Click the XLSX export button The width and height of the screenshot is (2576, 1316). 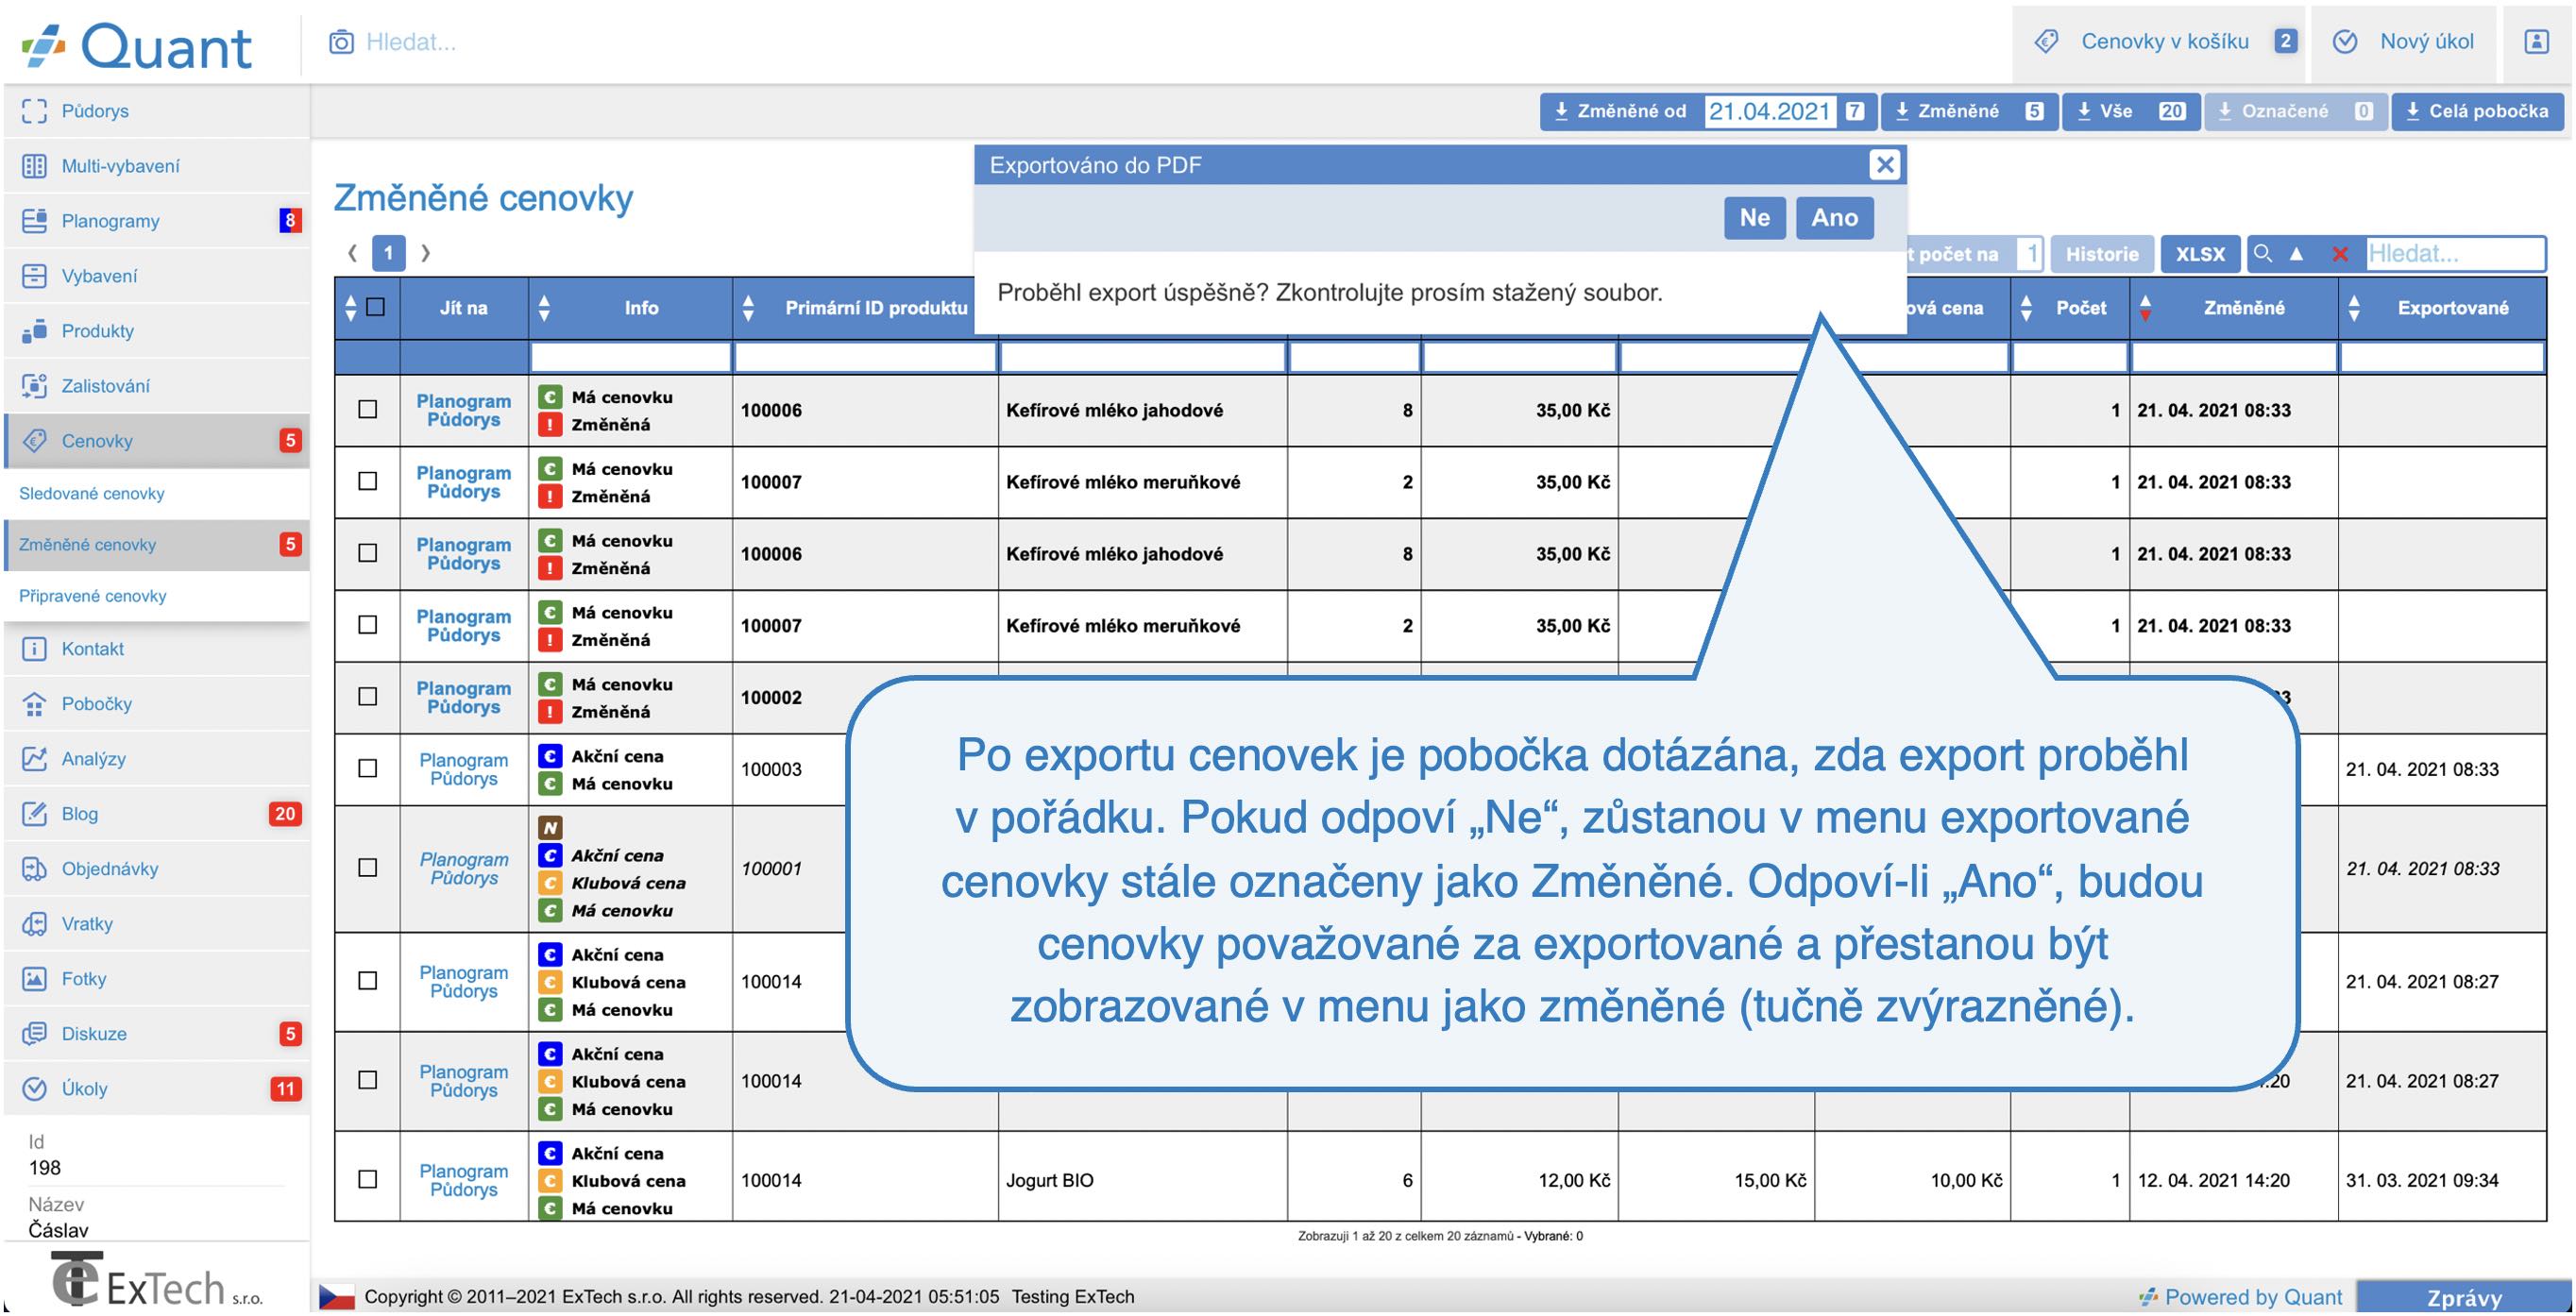click(x=2201, y=254)
